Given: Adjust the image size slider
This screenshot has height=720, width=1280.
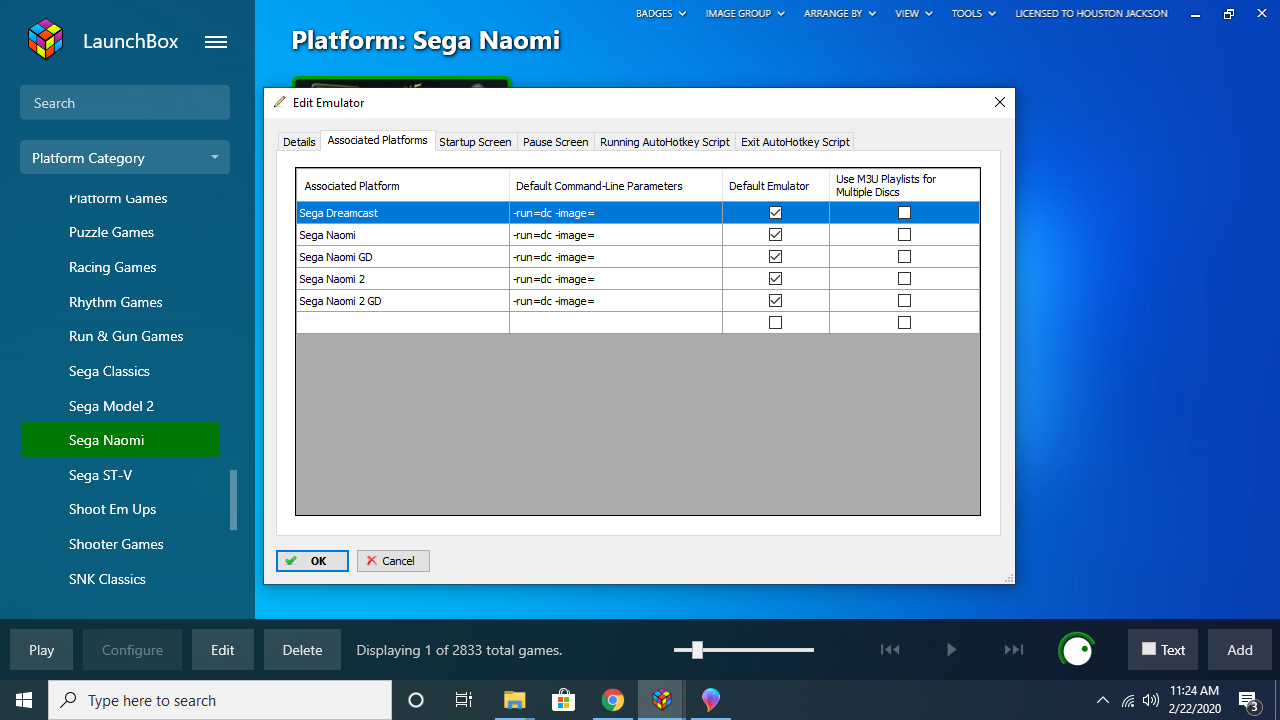Looking at the screenshot, I should tap(697, 650).
